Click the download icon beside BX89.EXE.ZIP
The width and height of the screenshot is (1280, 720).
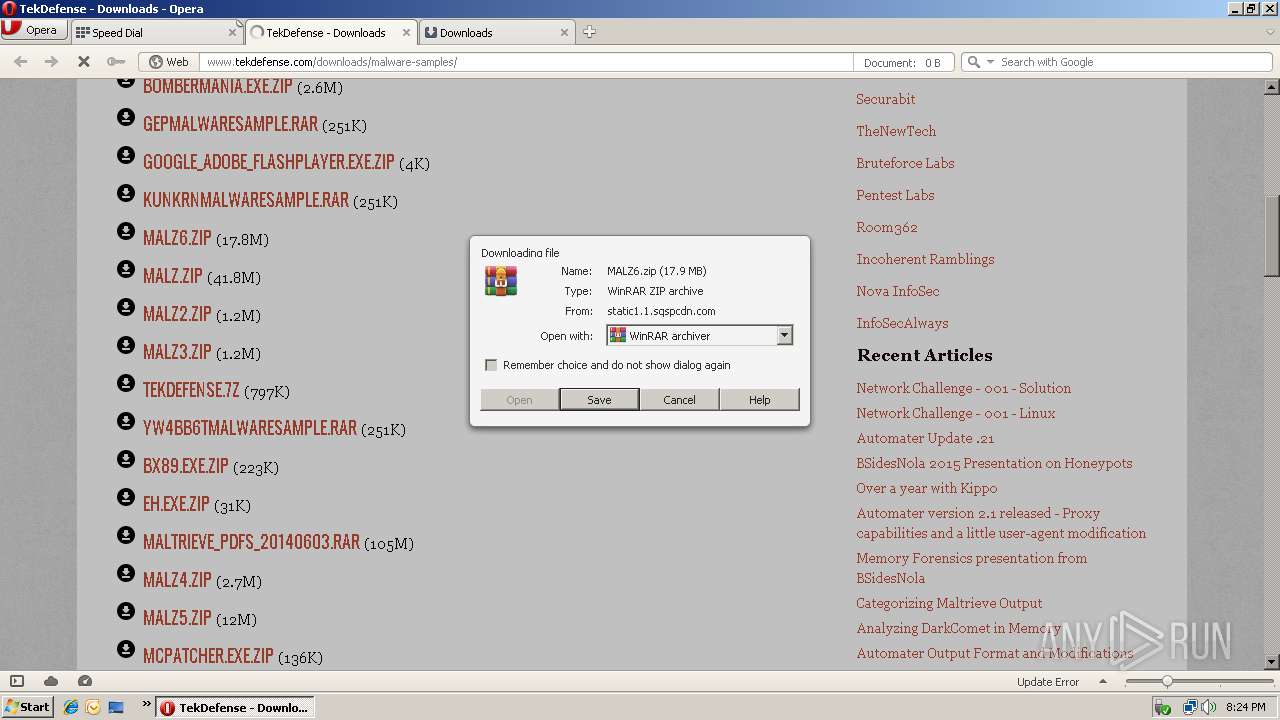126,459
